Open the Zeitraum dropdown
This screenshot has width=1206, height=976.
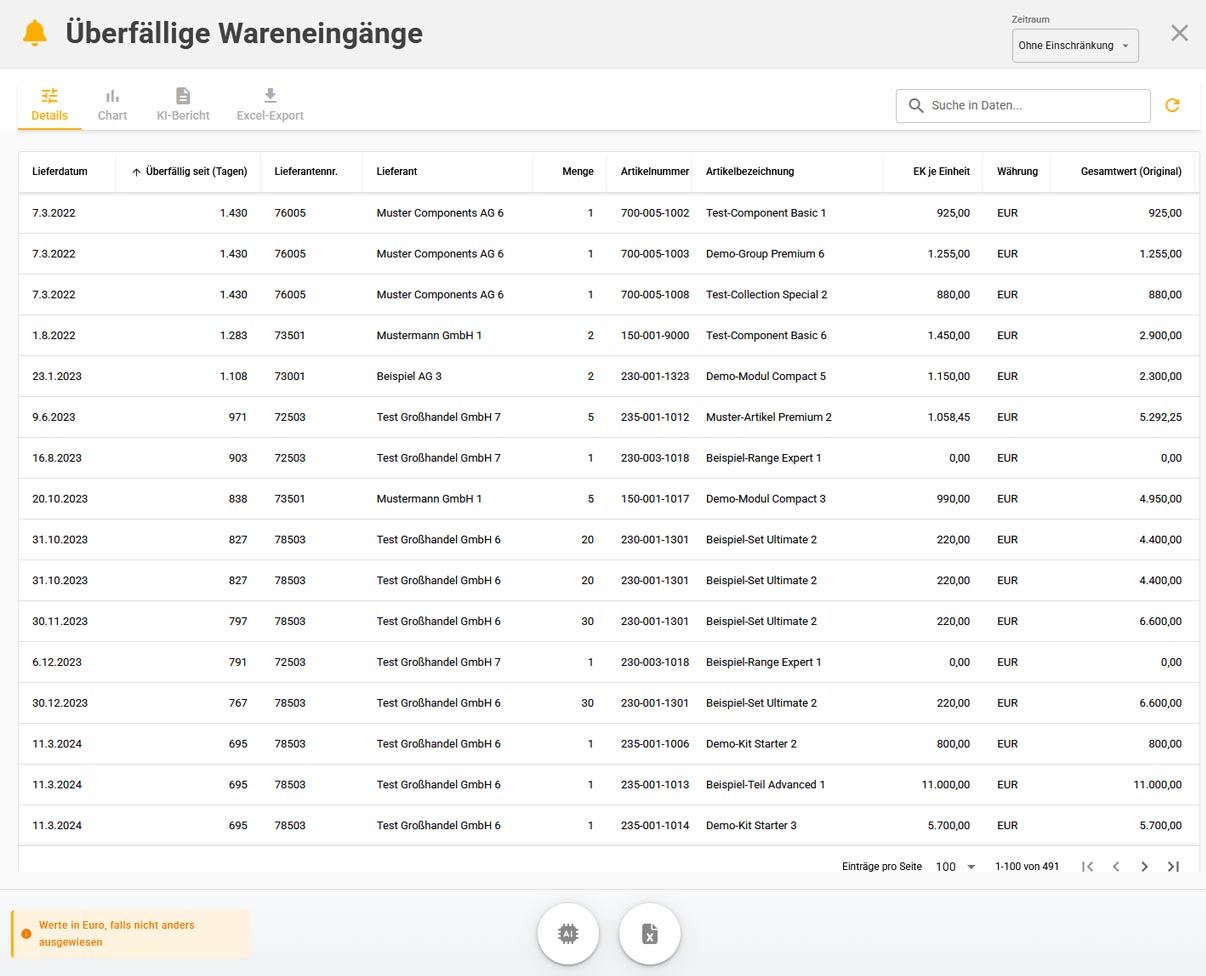point(1074,46)
